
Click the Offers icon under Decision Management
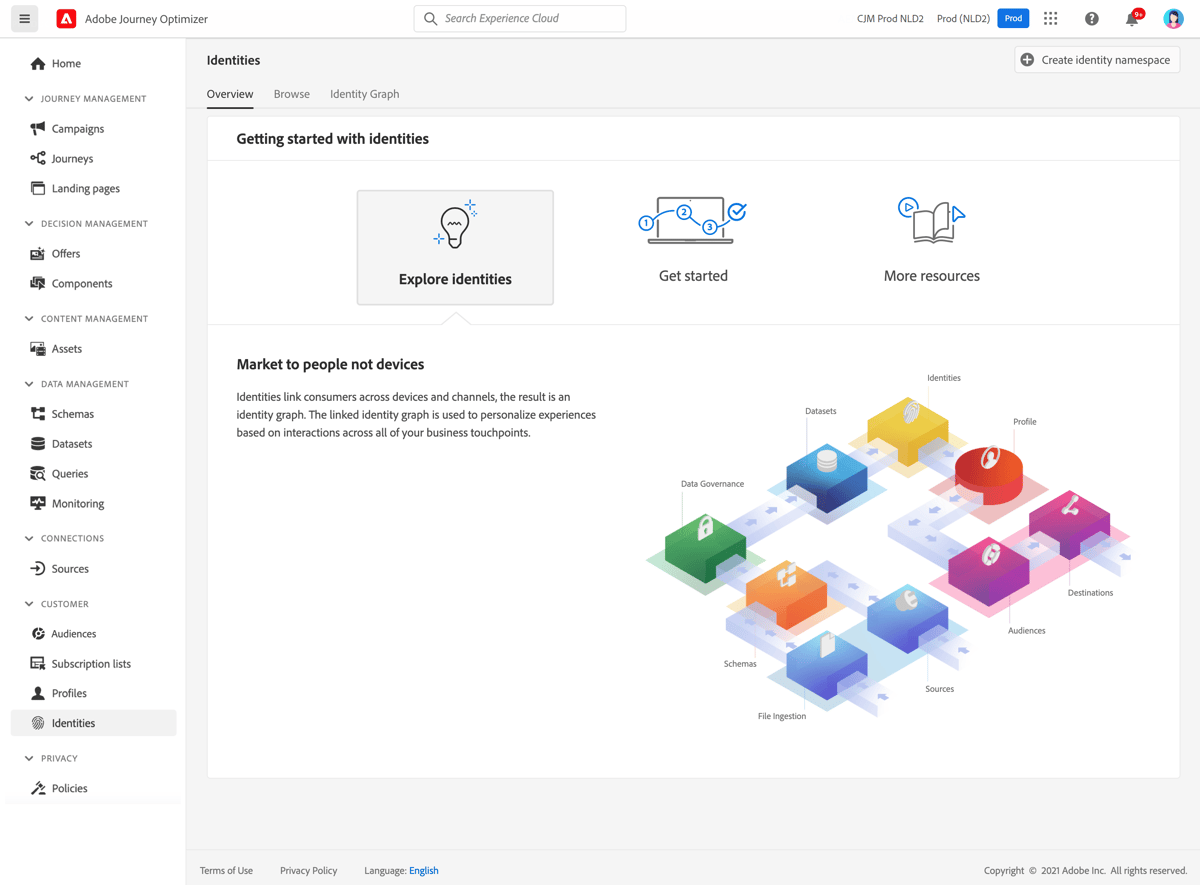click(36, 253)
